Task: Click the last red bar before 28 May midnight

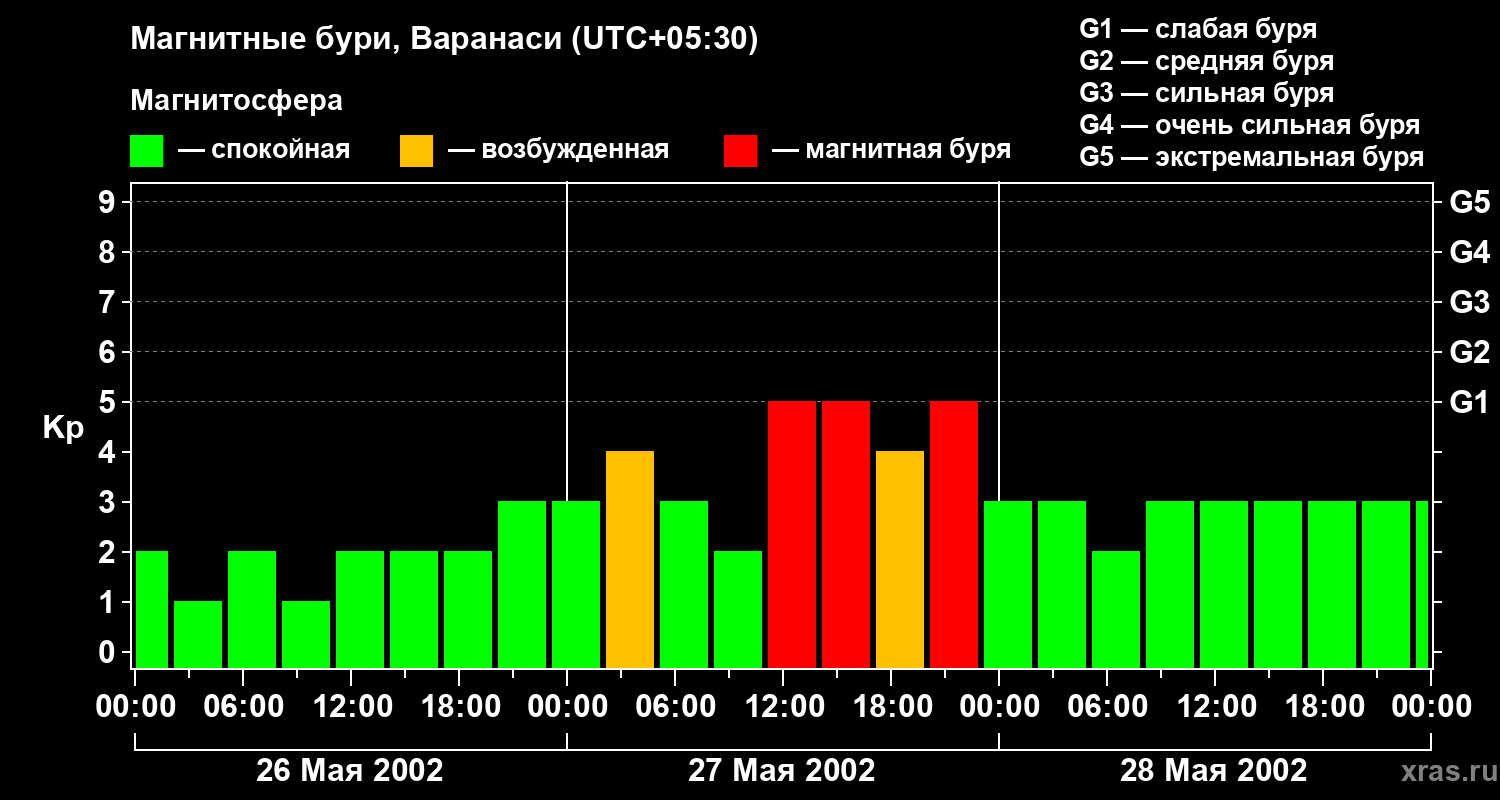Action: pyautogui.click(x=954, y=535)
